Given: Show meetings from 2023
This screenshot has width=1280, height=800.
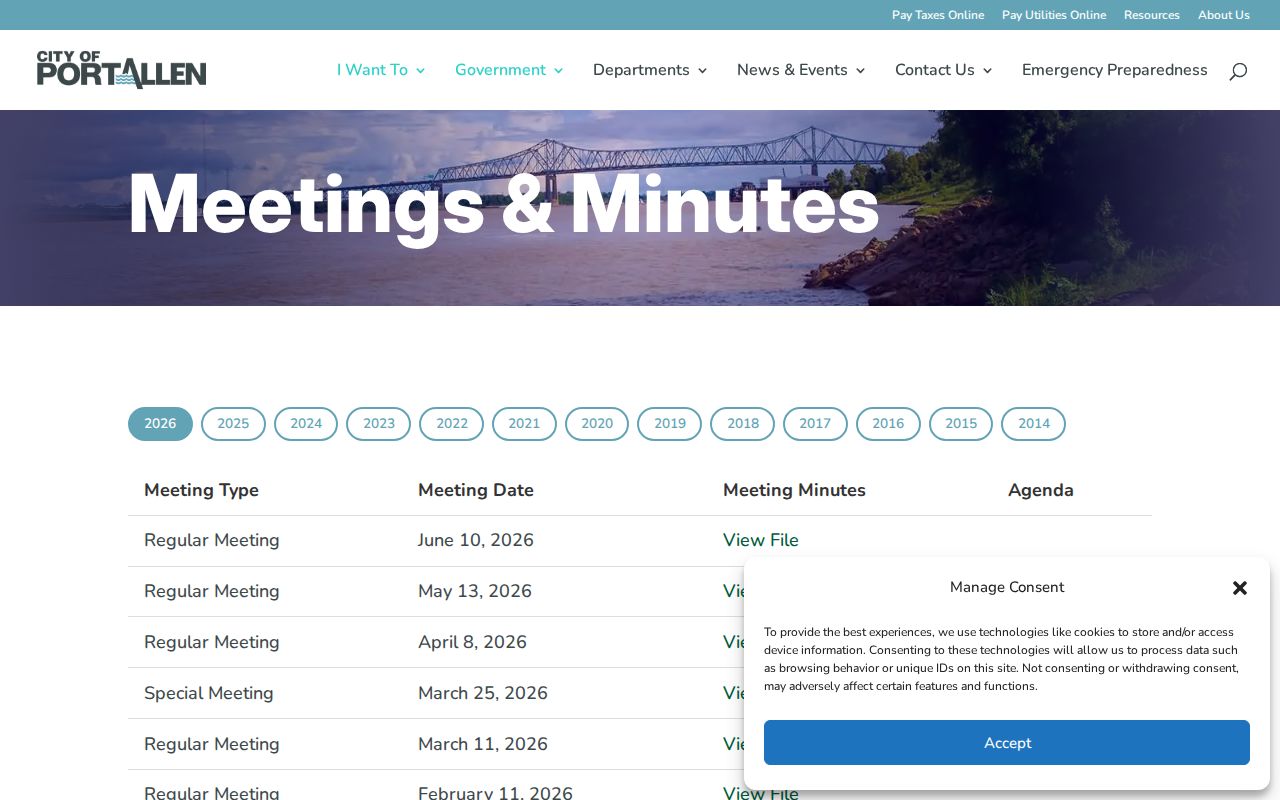Looking at the screenshot, I should [x=379, y=424].
